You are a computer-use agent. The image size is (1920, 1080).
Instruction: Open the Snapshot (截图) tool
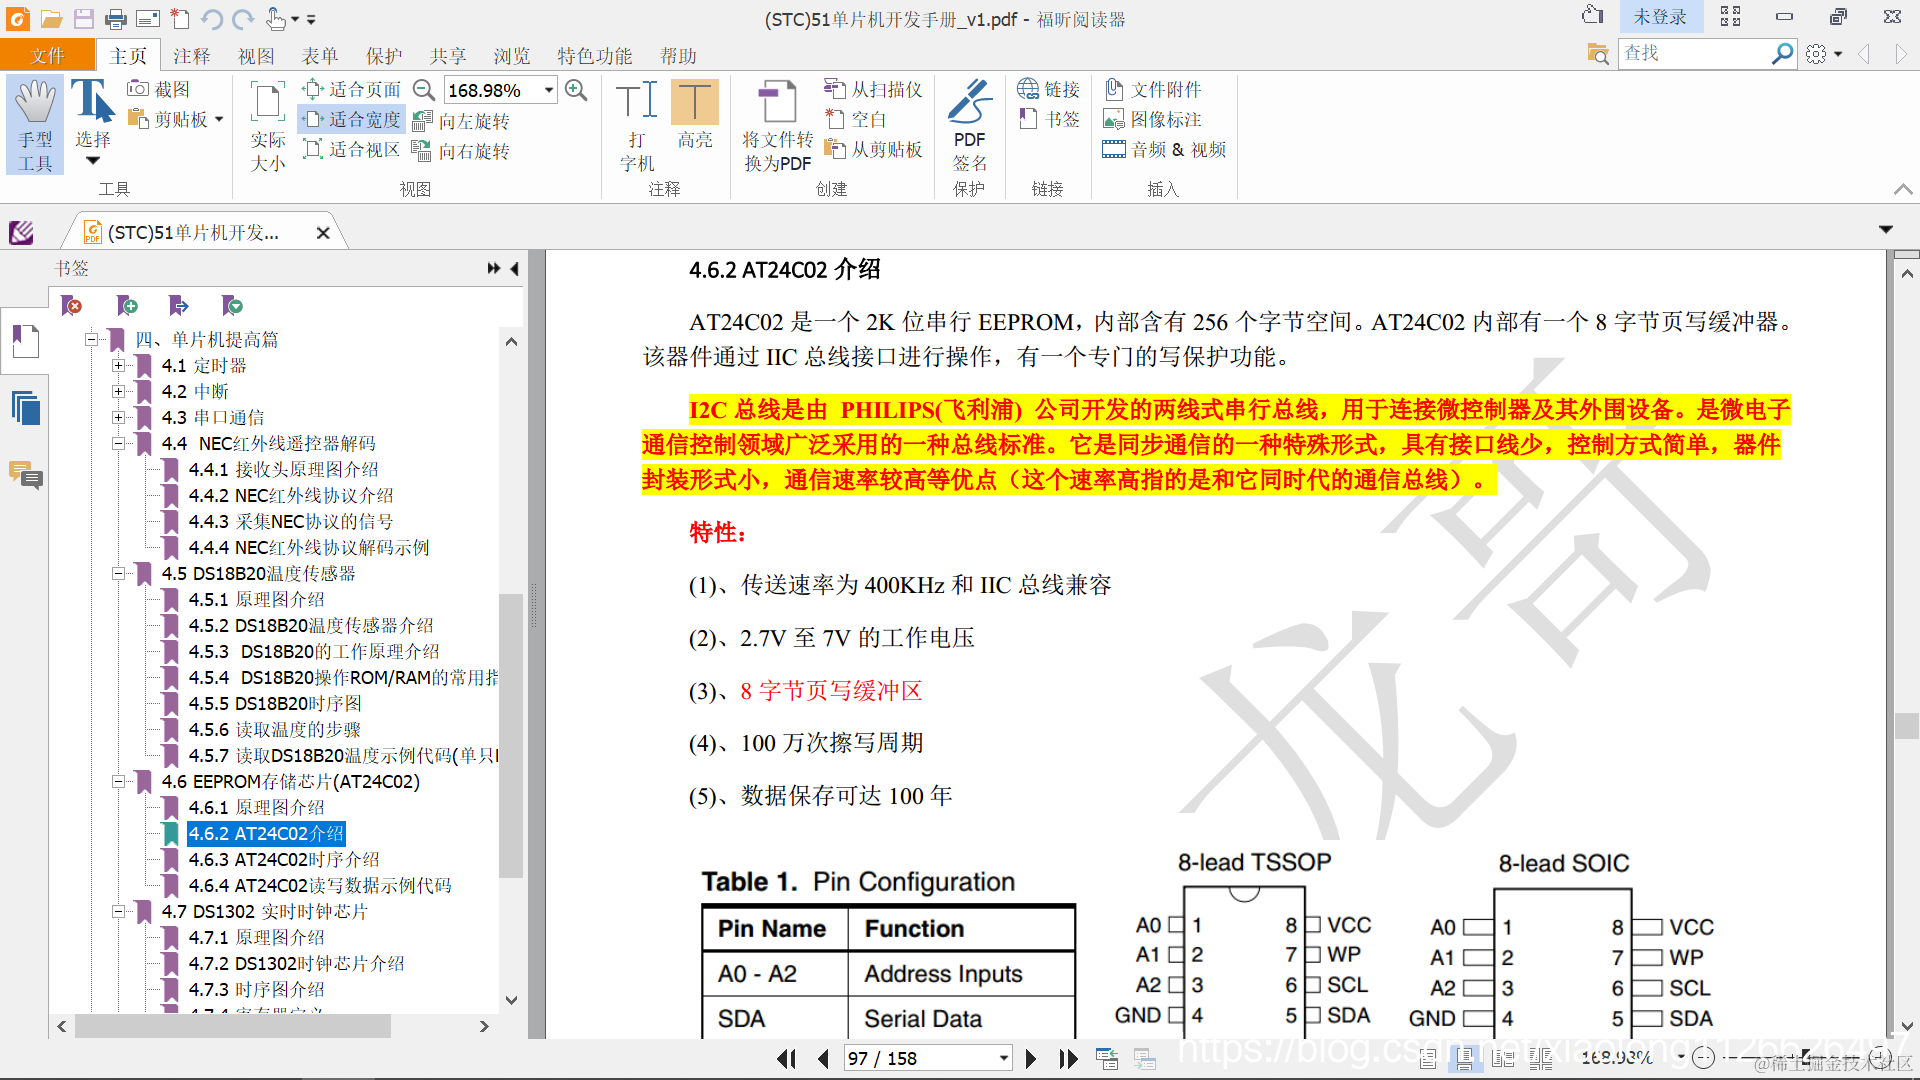click(159, 89)
